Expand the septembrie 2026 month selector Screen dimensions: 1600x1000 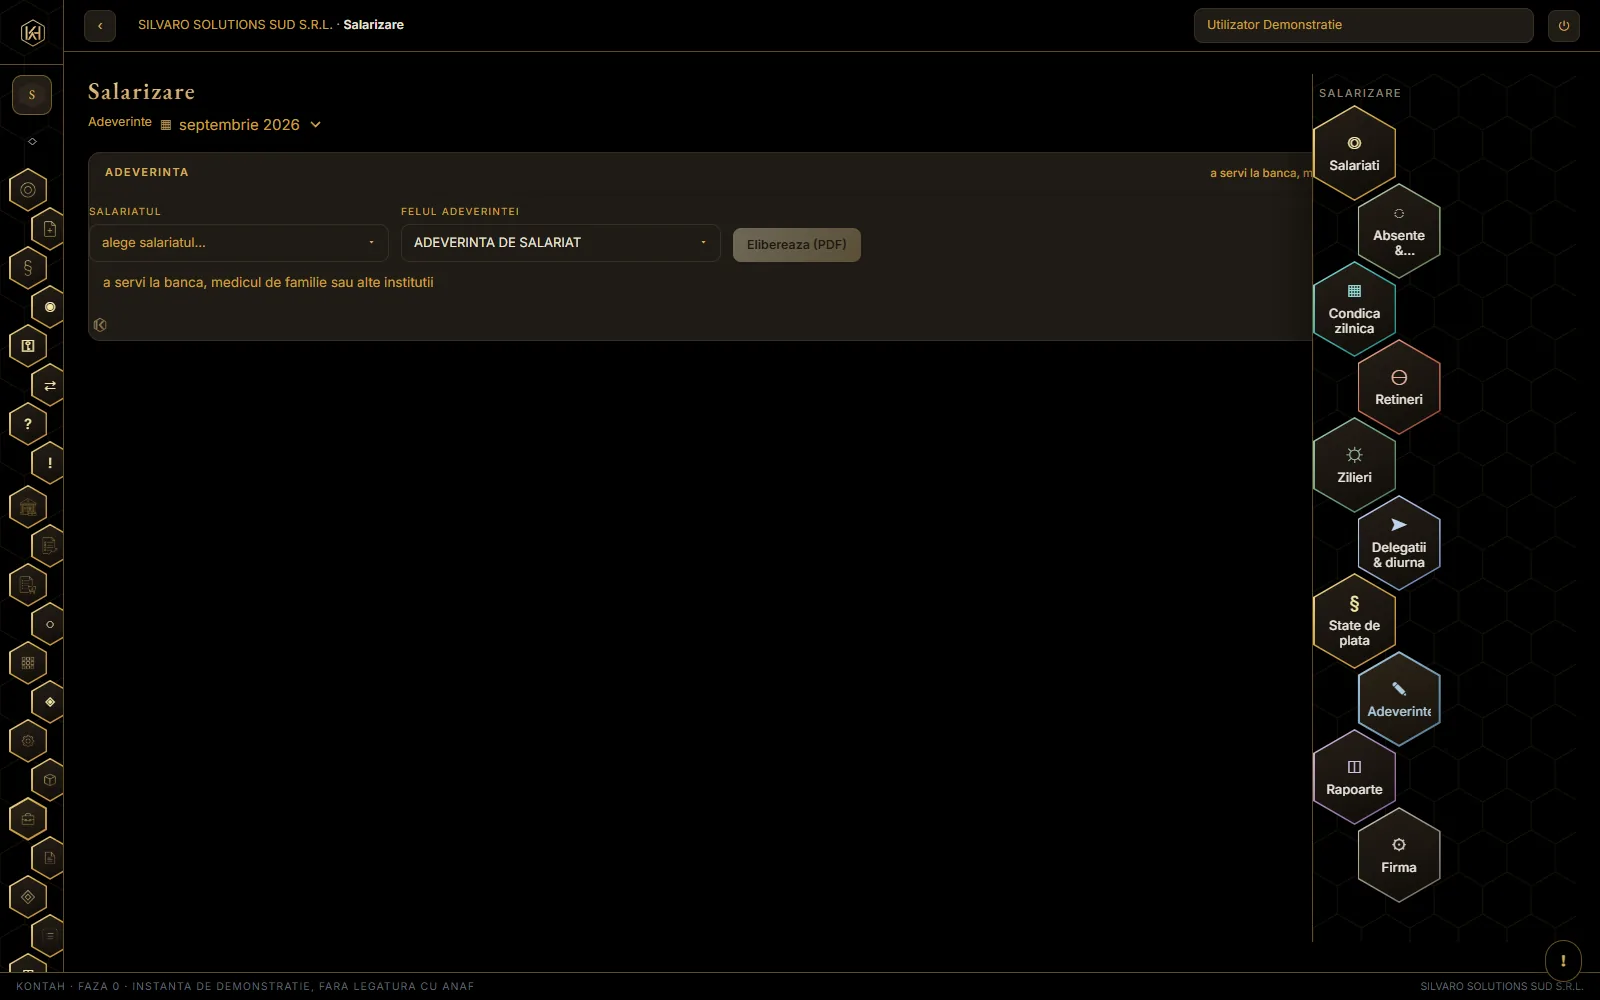(241, 125)
